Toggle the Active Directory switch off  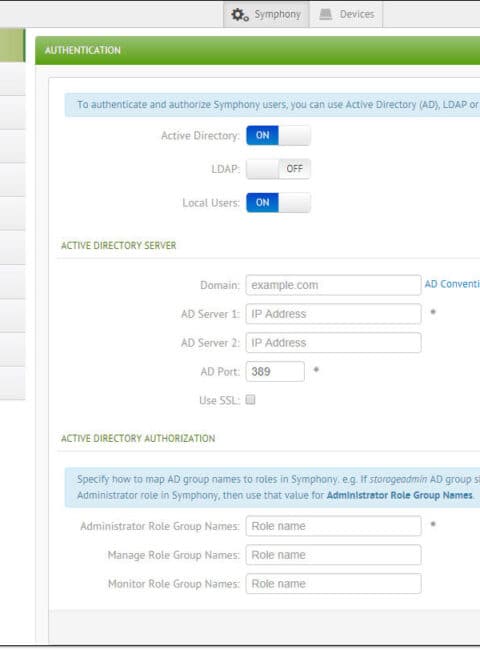[x=278, y=136]
